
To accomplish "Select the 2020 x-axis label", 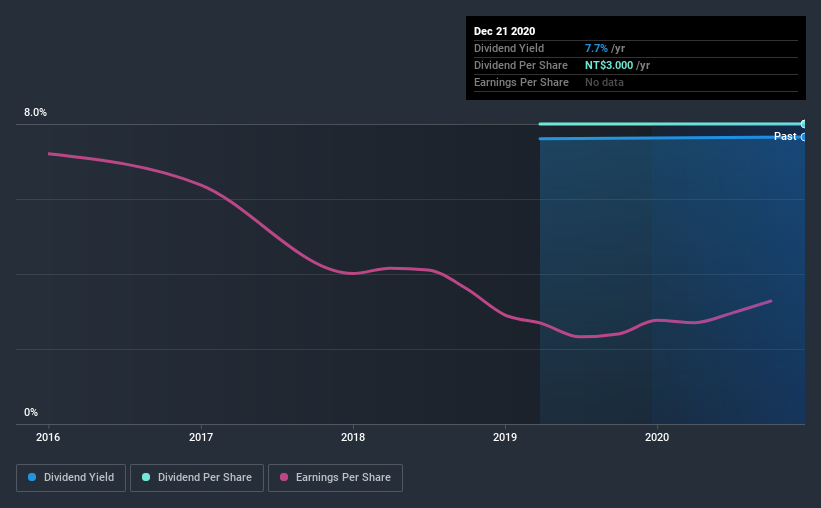I will [657, 437].
